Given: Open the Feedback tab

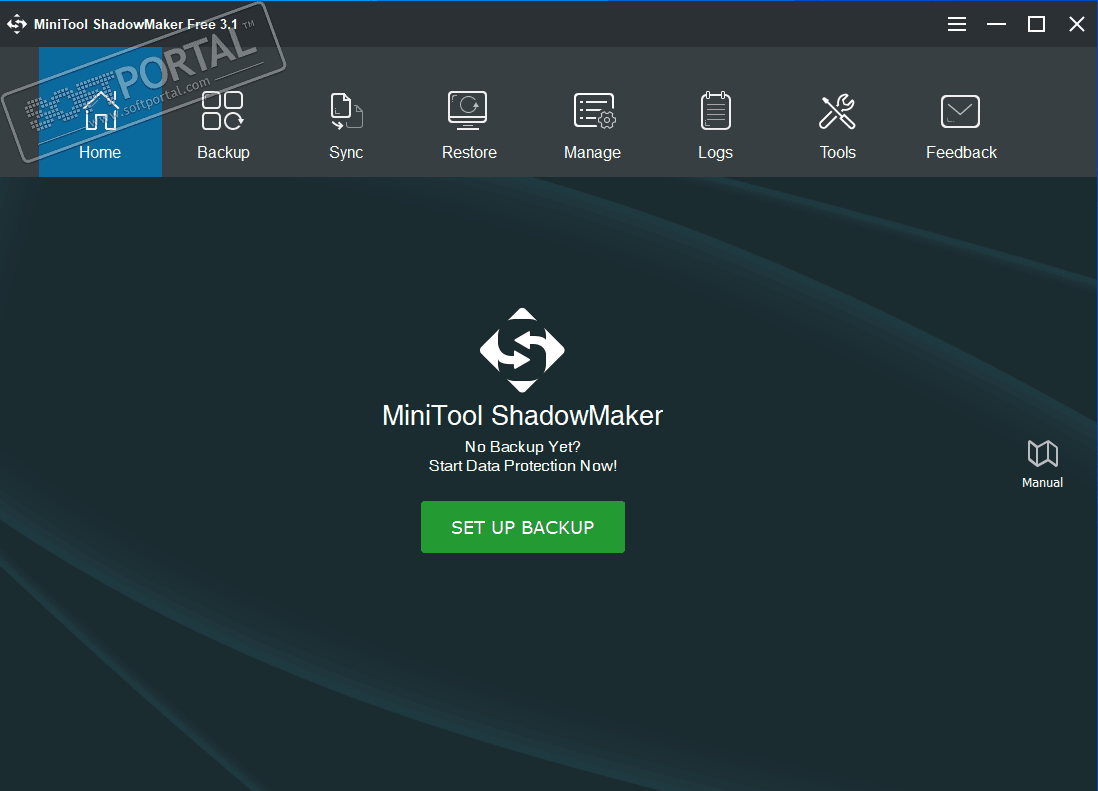Looking at the screenshot, I should (x=961, y=112).
